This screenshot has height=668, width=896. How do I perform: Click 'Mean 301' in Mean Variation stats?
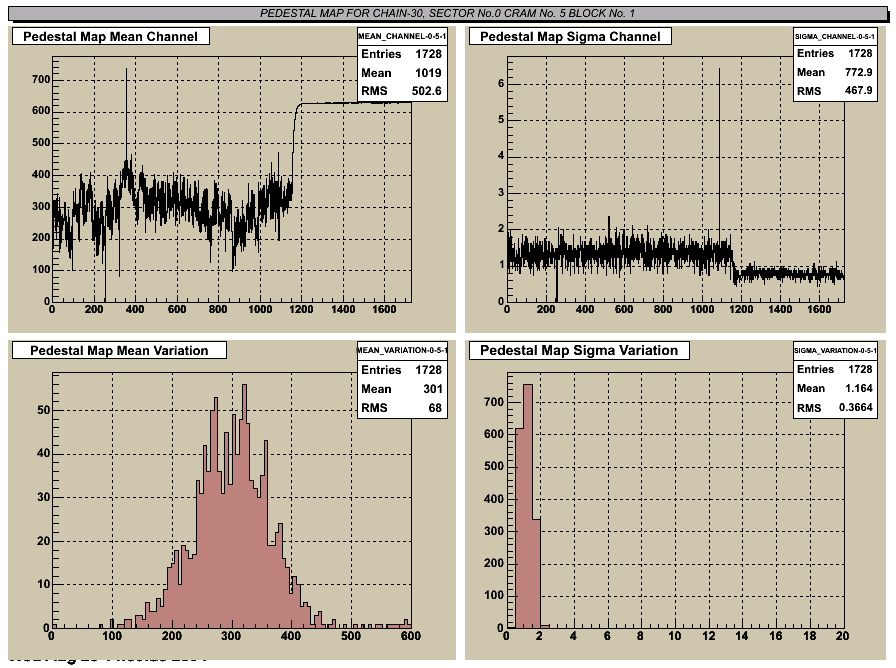[x=401, y=389]
